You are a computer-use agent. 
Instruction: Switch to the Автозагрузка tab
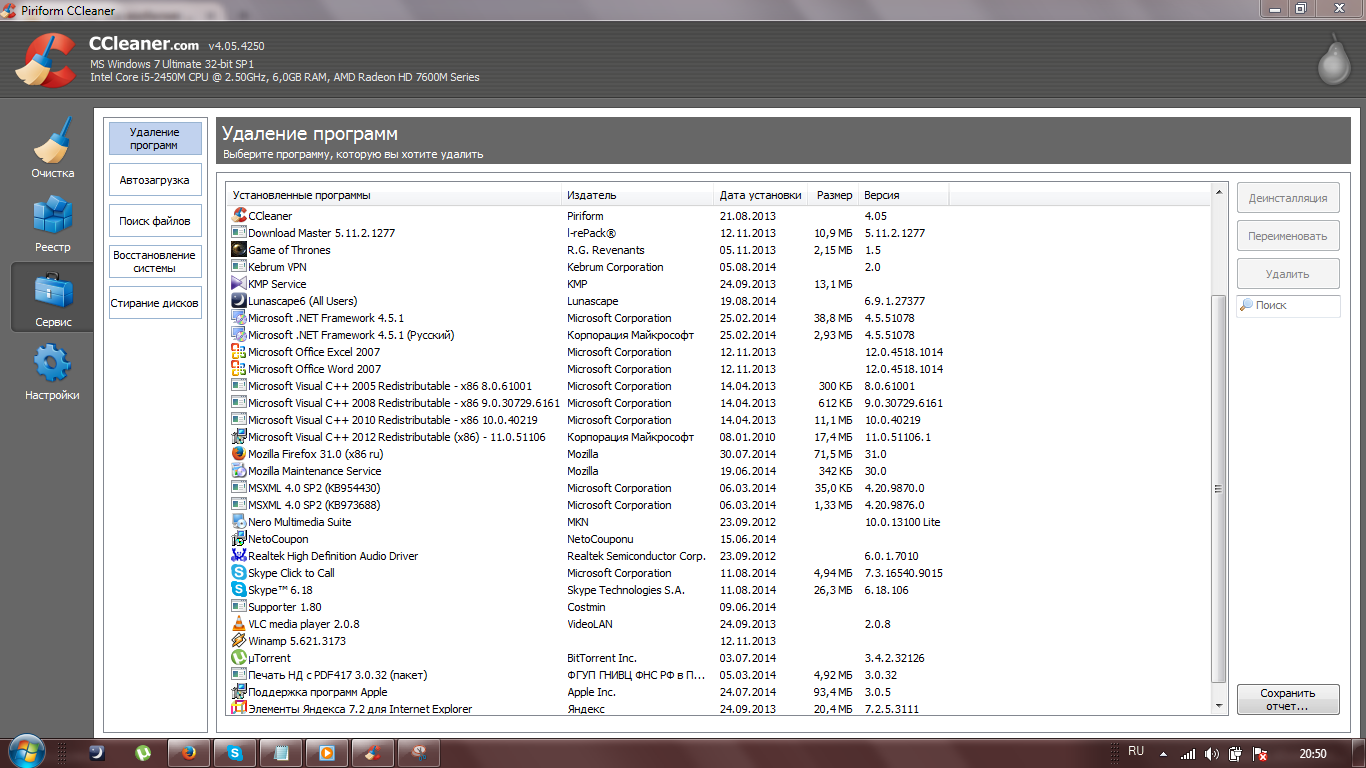(x=155, y=180)
